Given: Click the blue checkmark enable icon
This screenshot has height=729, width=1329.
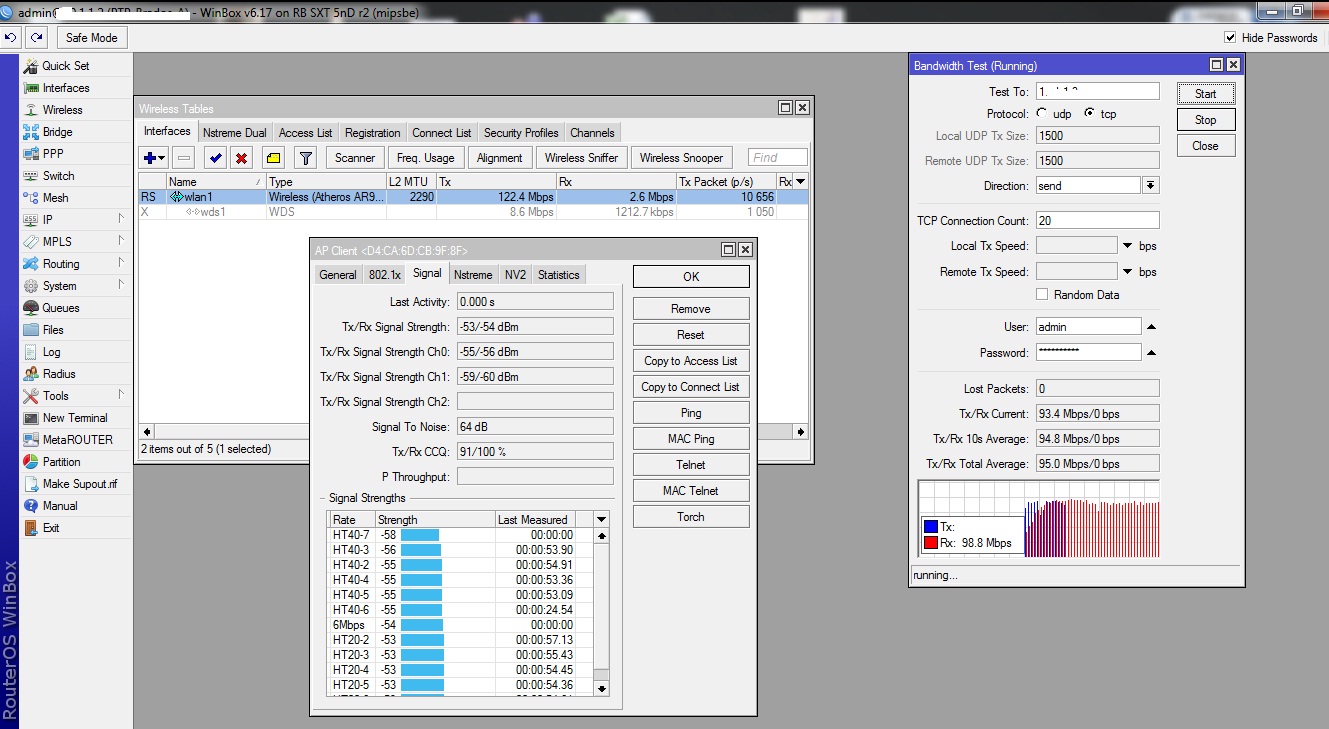Looking at the screenshot, I should [214, 158].
